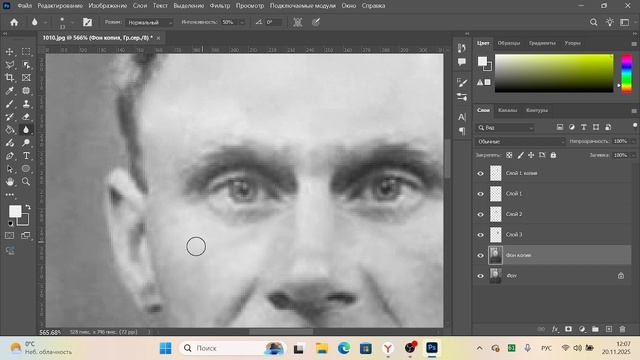Select the Pen tool
This screenshot has width=640, height=360.
tap(9, 156)
